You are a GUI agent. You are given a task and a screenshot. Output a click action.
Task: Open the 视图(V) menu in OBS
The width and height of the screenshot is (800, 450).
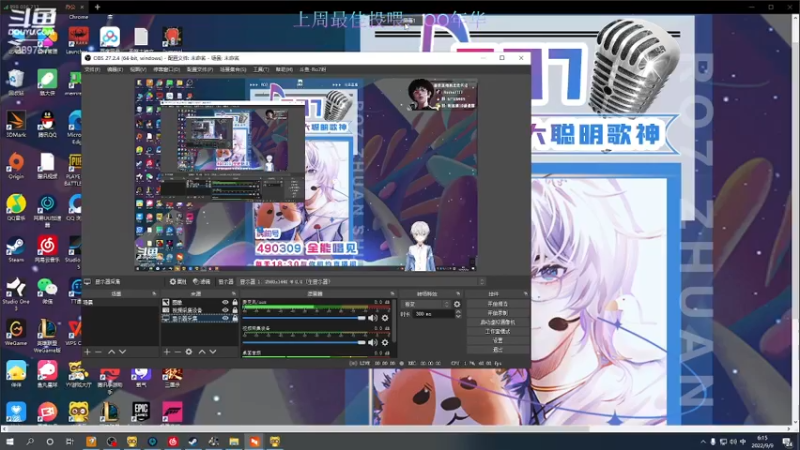(138, 69)
